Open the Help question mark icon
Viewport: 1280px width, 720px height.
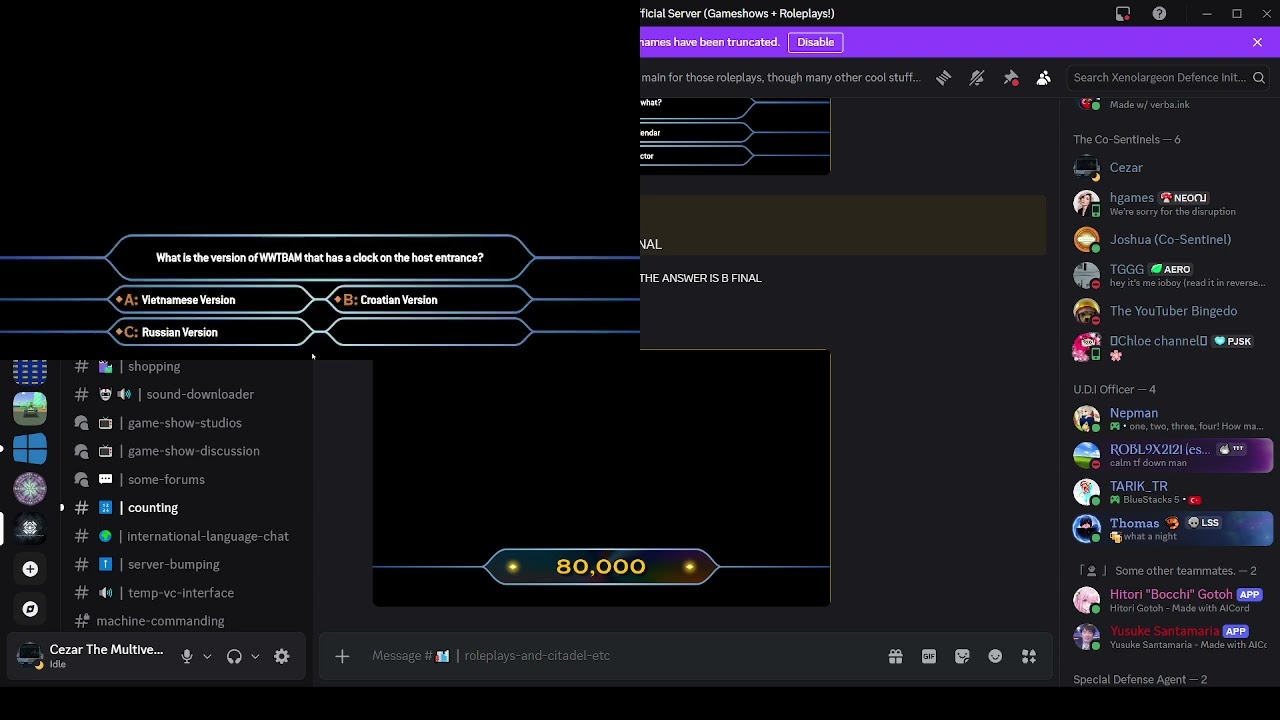tap(1159, 14)
